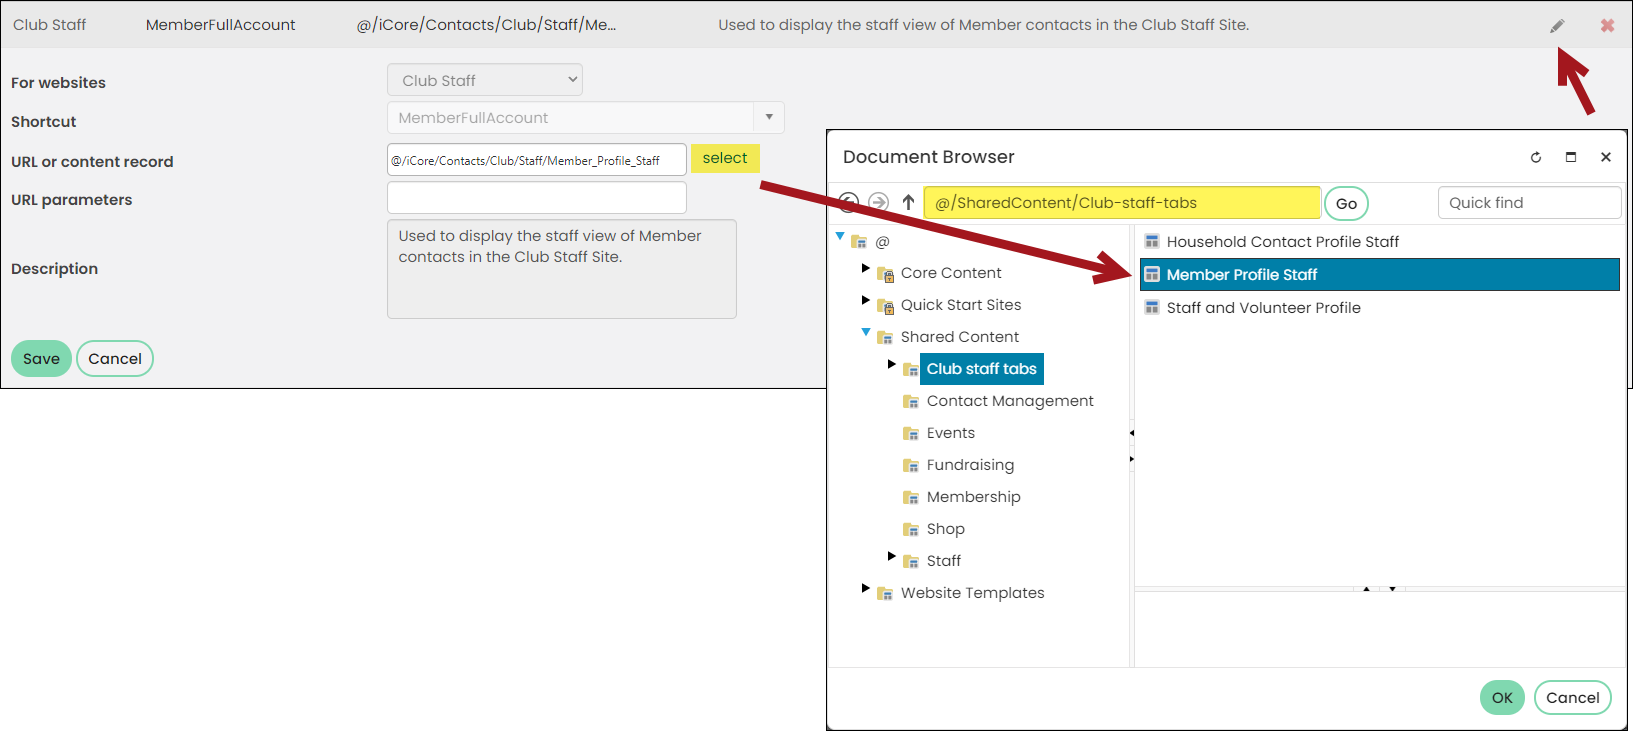Go back in Document Browser history

849,202
